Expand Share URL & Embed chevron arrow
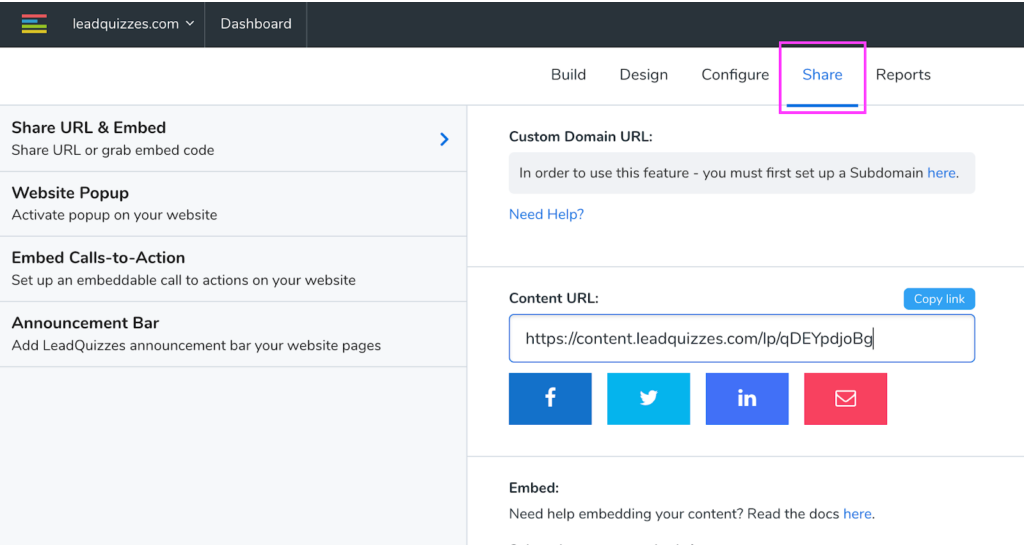Screen dimensions: 1024x545 click(x=444, y=139)
